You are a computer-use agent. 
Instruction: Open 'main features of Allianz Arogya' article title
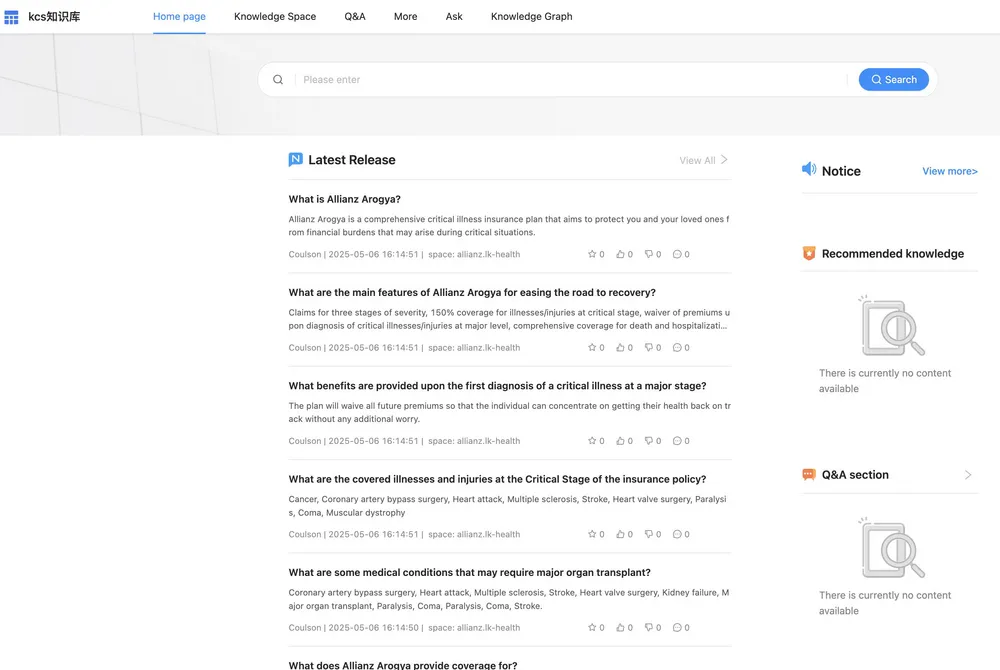point(472,293)
